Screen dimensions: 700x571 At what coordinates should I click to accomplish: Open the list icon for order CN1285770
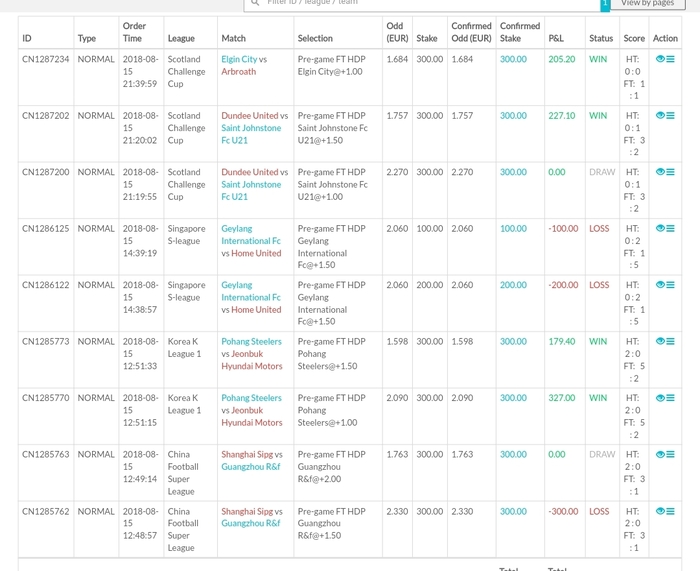point(671,398)
